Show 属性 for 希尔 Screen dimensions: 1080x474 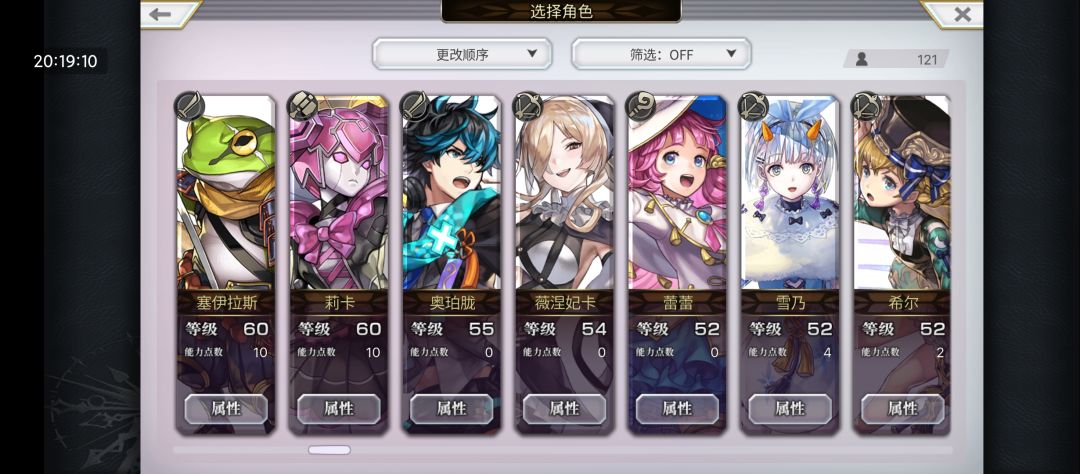pos(903,409)
